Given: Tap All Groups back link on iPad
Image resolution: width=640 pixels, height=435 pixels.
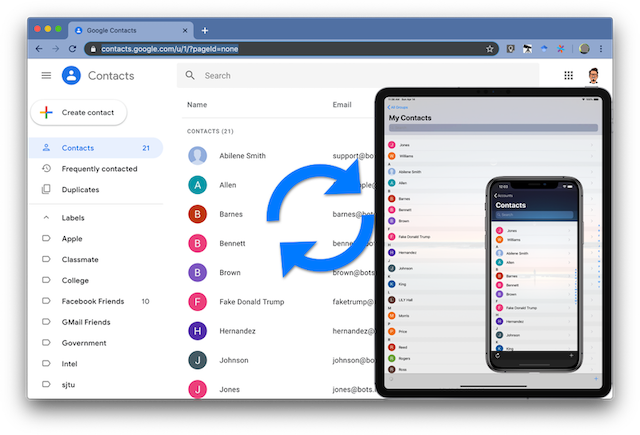Looking at the screenshot, I should click(398, 107).
